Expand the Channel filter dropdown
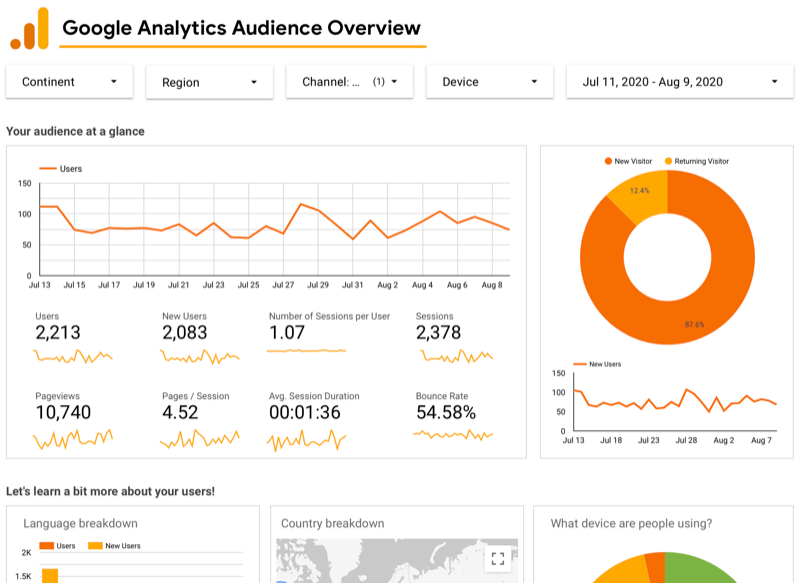800x583 pixels. [349, 82]
